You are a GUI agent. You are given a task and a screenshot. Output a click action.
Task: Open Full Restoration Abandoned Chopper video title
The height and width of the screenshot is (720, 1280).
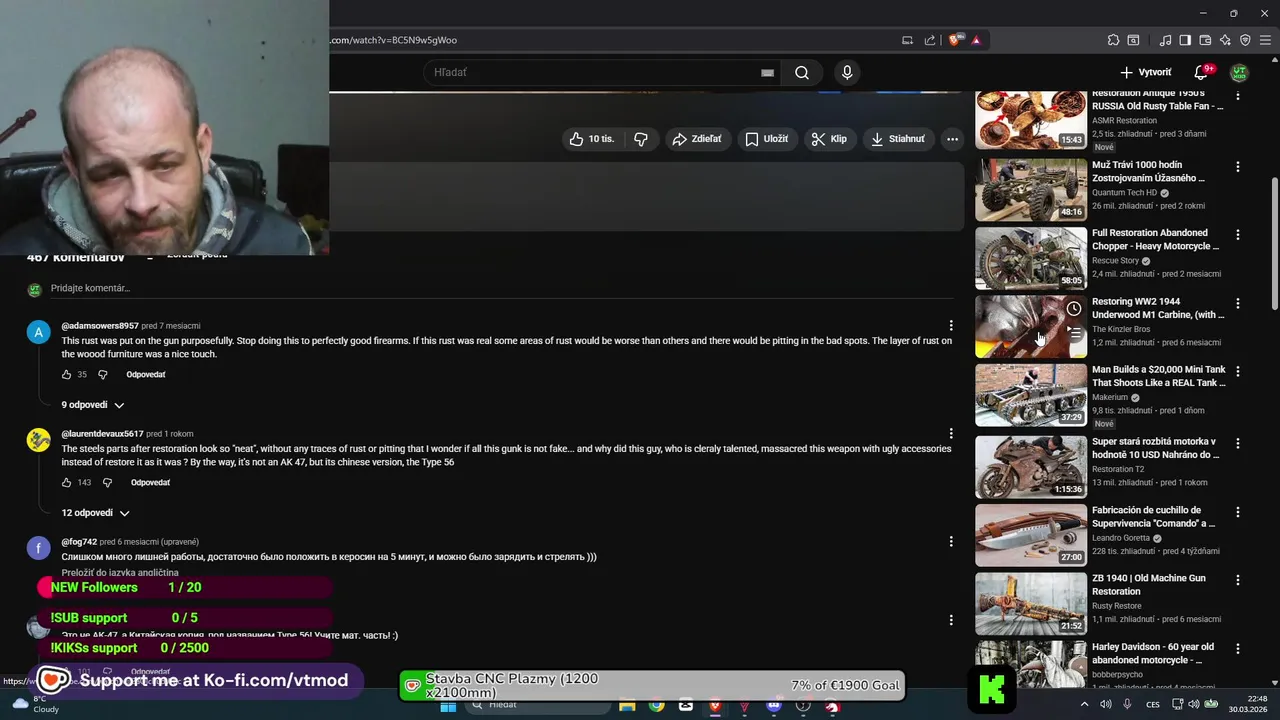pos(1155,240)
